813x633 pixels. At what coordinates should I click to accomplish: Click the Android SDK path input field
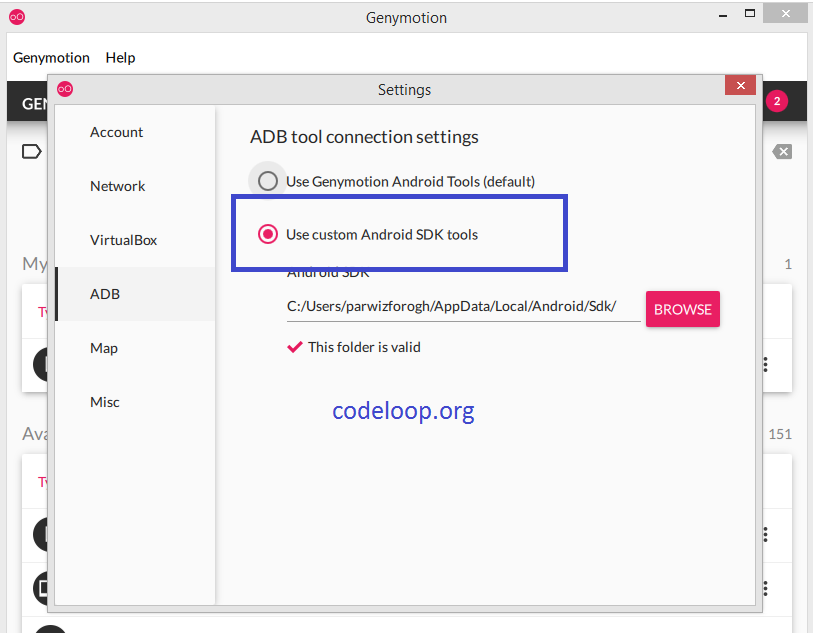[464, 306]
